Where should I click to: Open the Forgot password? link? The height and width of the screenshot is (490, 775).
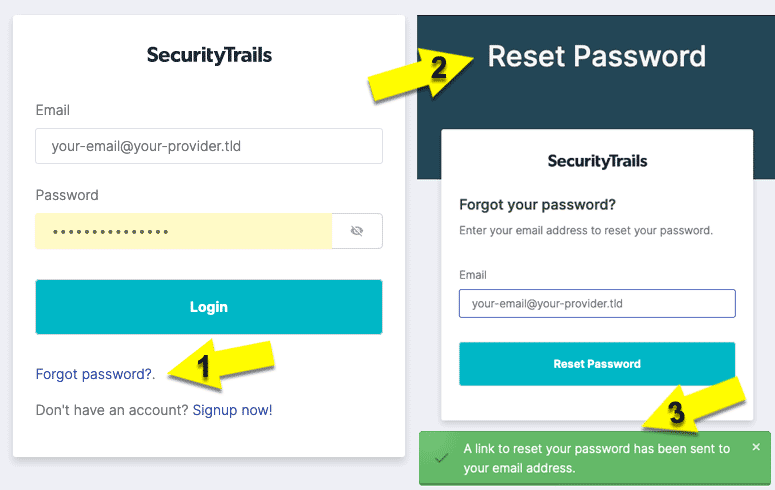tap(94, 374)
